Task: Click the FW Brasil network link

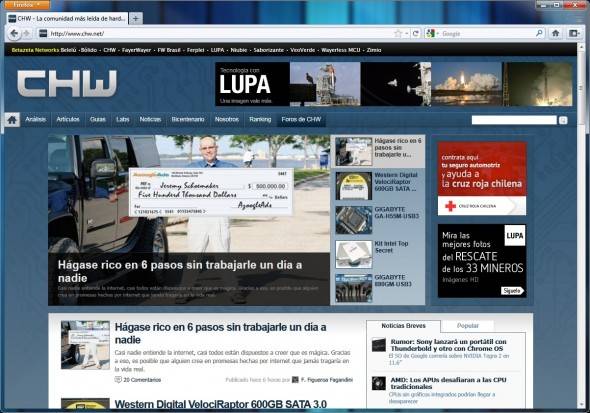Action: (169, 50)
